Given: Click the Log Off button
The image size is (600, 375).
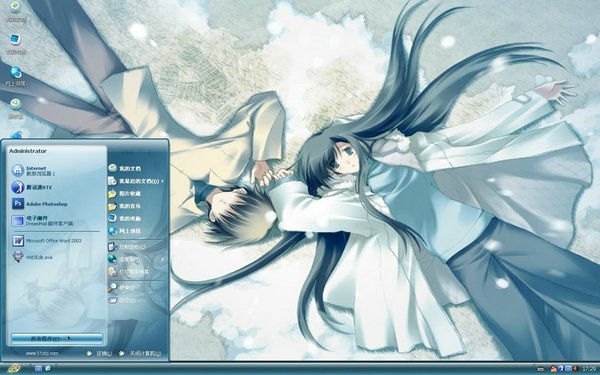Looking at the screenshot, I should (x=99, y=353).
